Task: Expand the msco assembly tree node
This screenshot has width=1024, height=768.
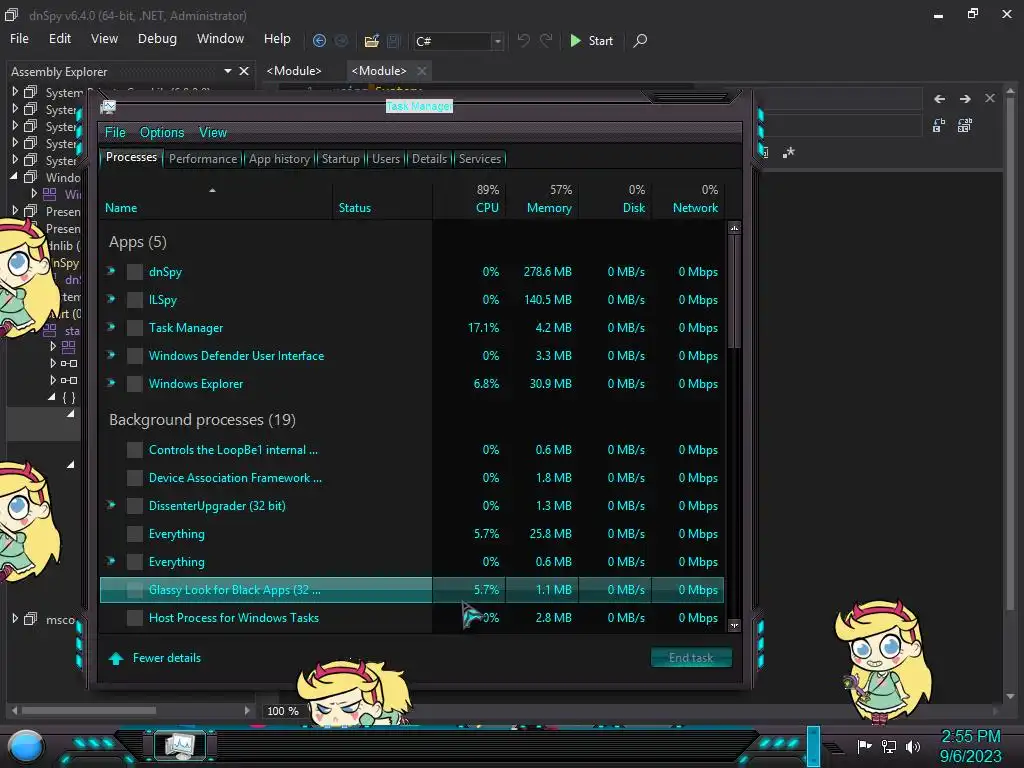Action: coord(14,618)
